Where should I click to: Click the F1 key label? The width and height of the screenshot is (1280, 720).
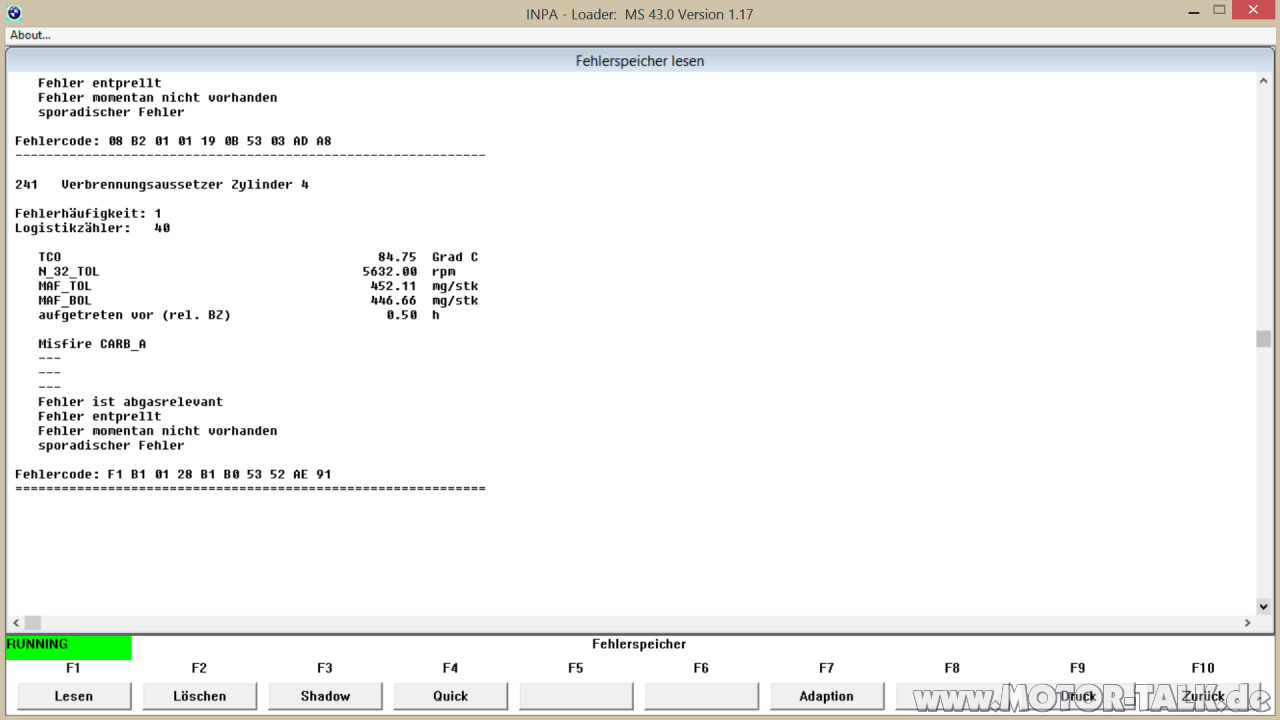pyautogui.click(x=73, y=668)
